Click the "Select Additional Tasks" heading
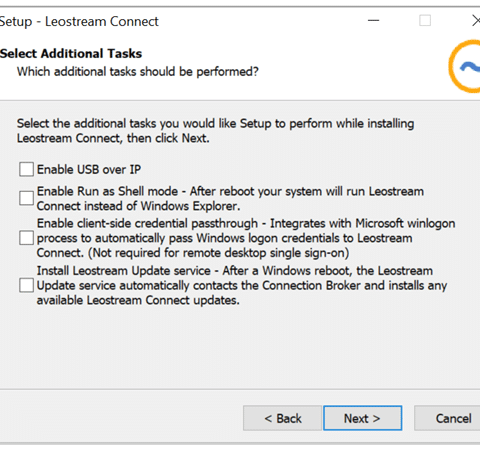This screenshot has height=449, width=480. coord(71,53)
